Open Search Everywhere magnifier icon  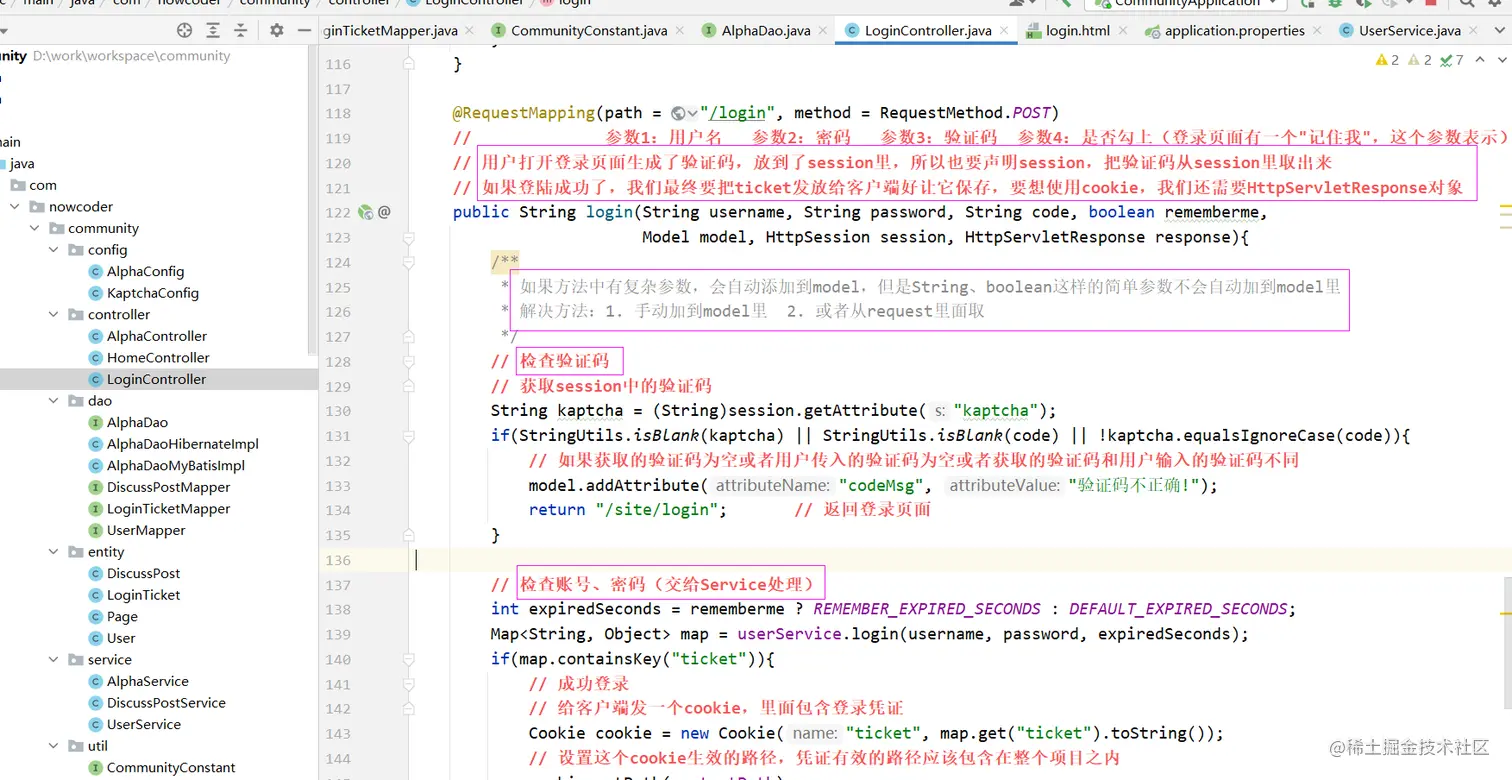(x=1468, y=4)
